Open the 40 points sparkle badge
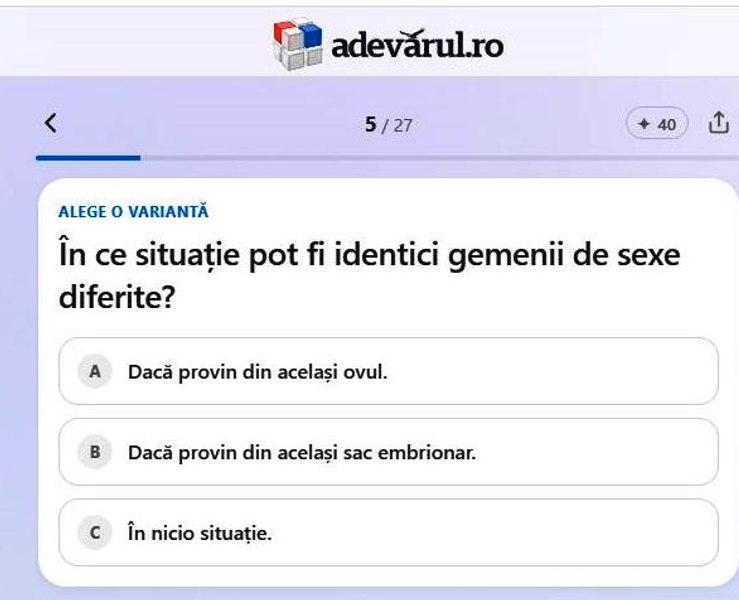Viewport: 739px width, 600px height. [x=657, y=124]
